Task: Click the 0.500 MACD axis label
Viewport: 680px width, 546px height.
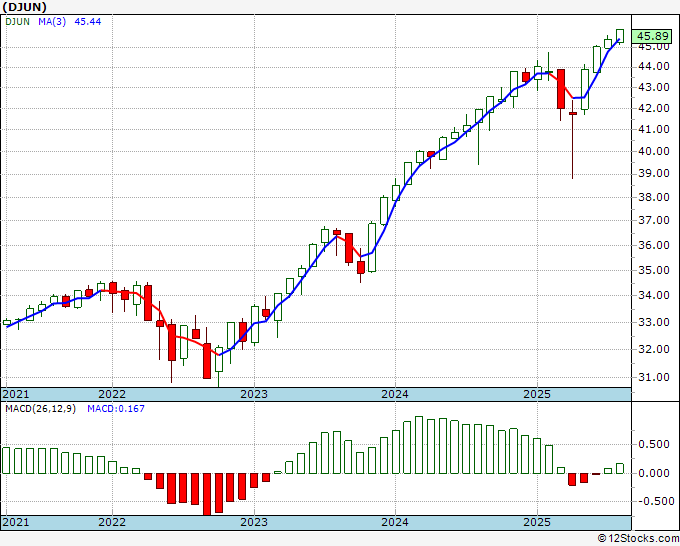Action: pos(654,445)
